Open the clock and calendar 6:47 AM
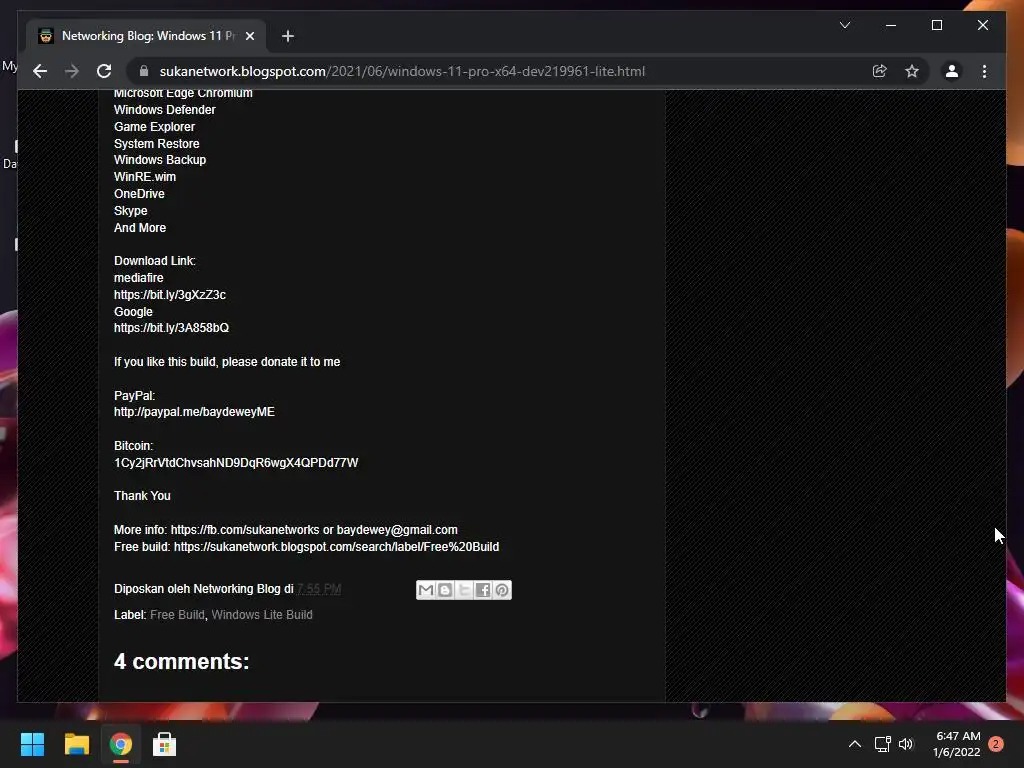This screenshot has height=768, width=1024. pos(957,744)
